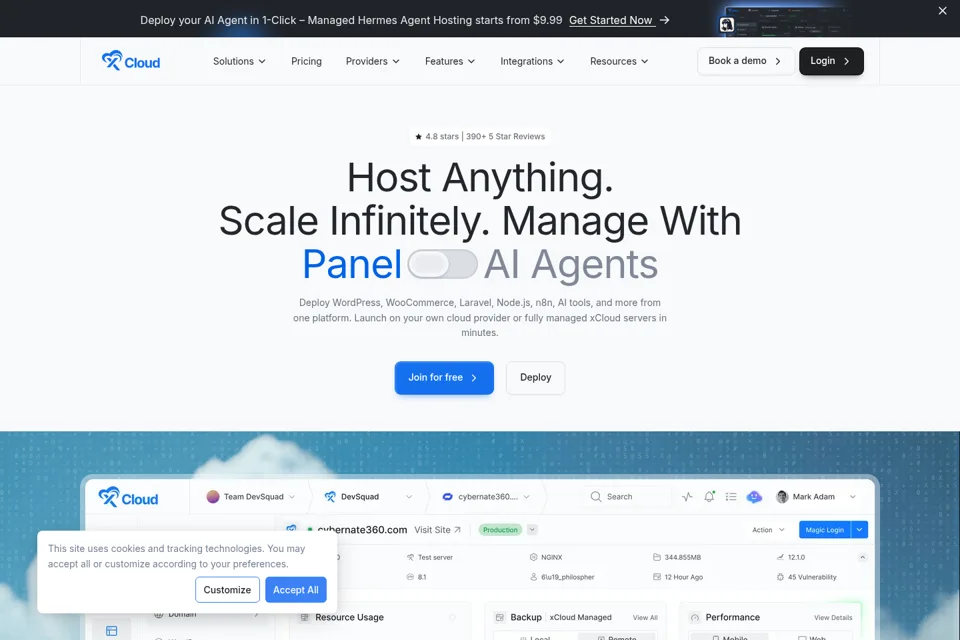Expand the Solutions menu
The height and width of the screenshot is (640, 960).
tap(239, 61)
